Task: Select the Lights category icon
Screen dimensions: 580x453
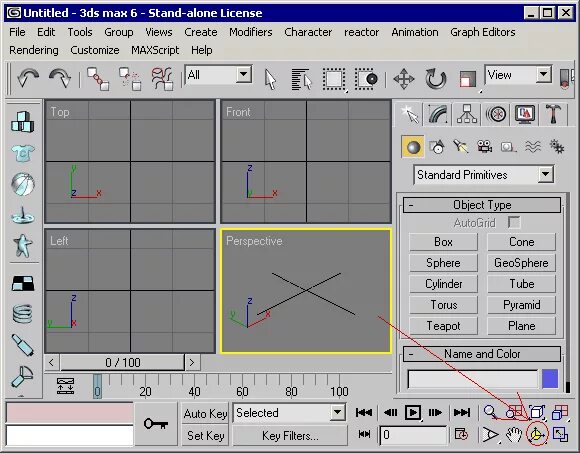Action: (x=461, y=147)
